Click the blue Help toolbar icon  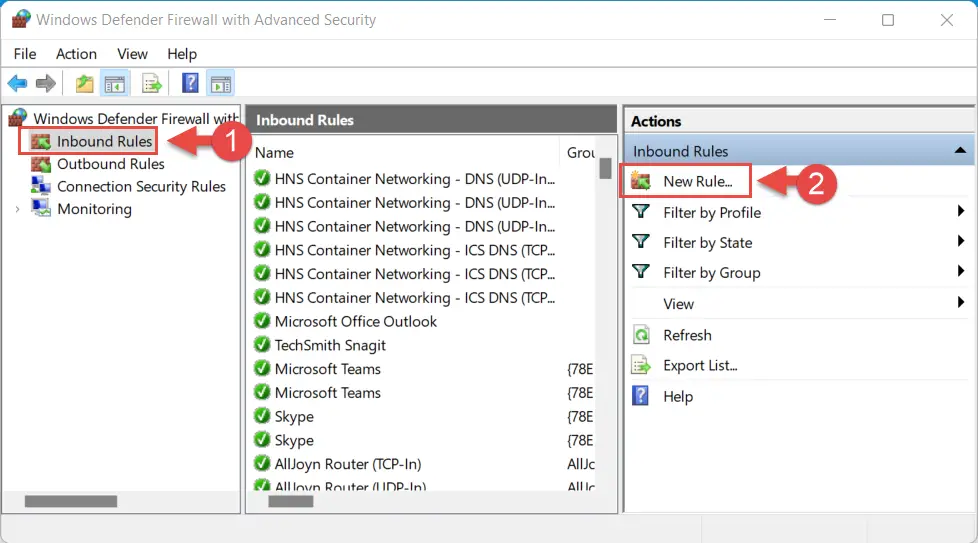(190, 82)
